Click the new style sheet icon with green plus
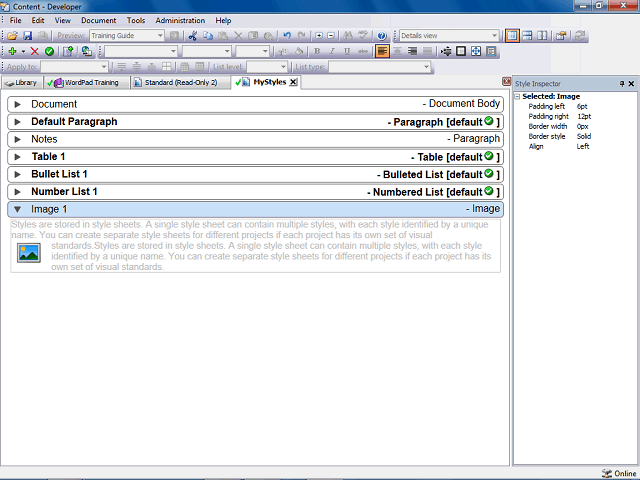This screenshot has width=640, height=480. pos(68,51)
